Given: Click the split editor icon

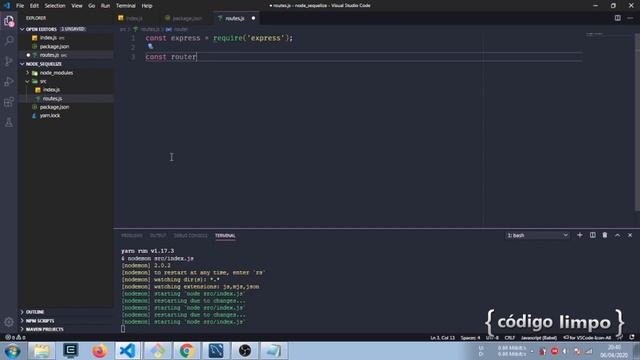Looking at the screenshot, I should click(x=618, y=18).
